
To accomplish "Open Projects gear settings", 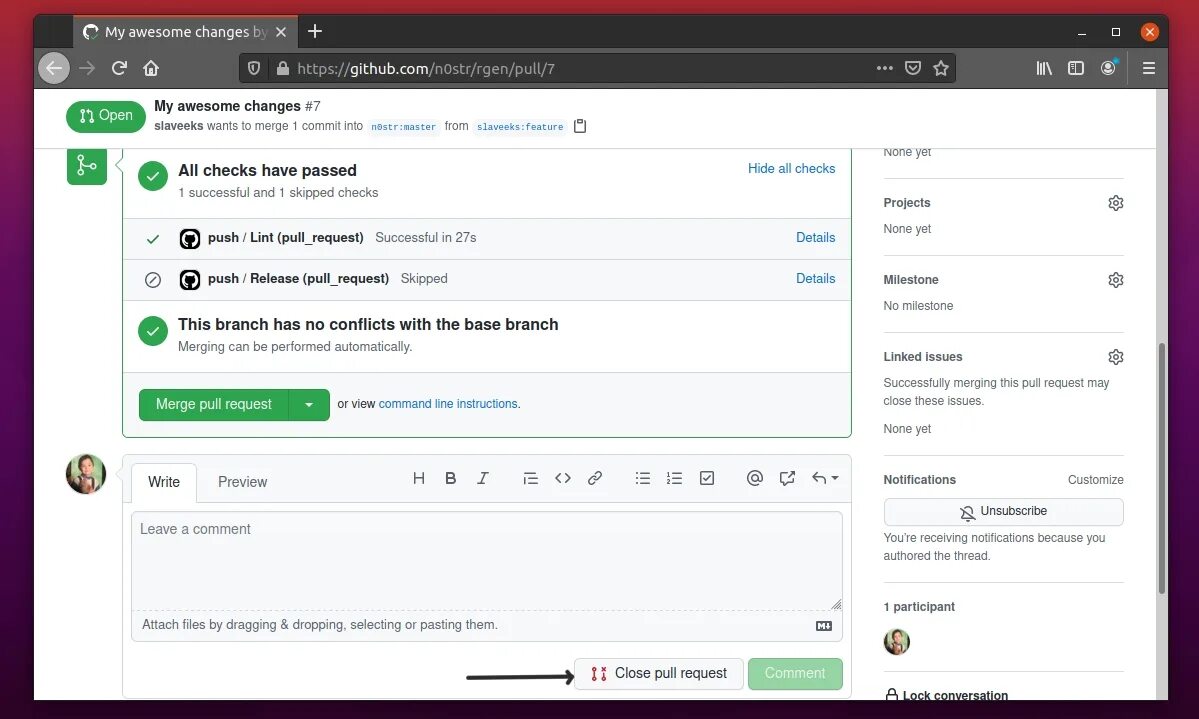I will click(x=1116, y=203).
